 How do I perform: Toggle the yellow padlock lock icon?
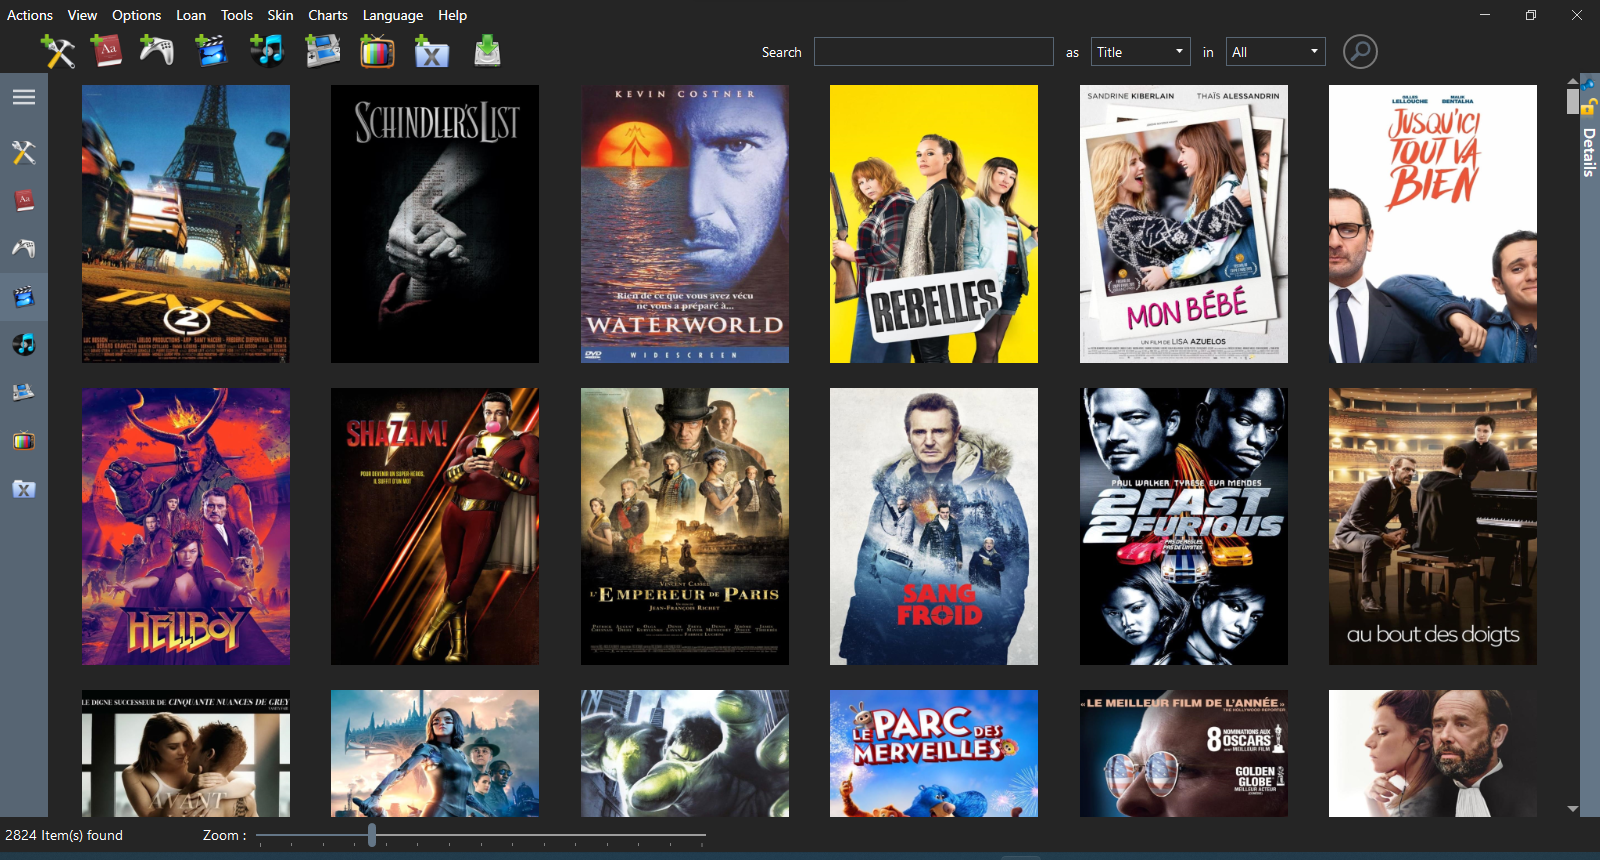(x=1588, y=106)
